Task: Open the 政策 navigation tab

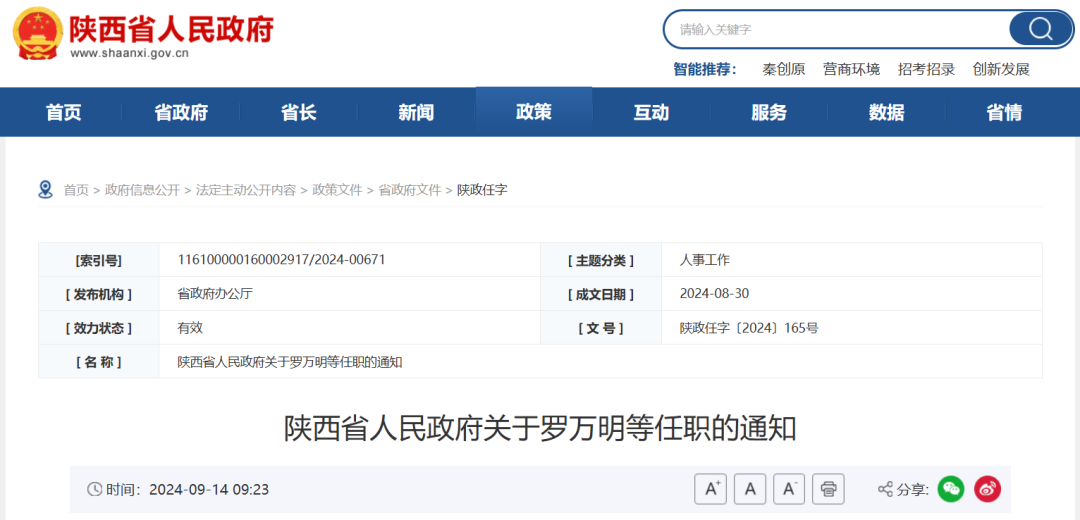Action: pyautogui.click(x=534, y=112)
